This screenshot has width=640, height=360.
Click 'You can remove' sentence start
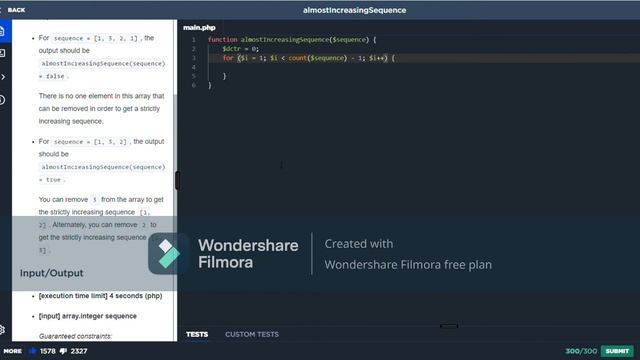pyautogui.click(x=63, y=200)
